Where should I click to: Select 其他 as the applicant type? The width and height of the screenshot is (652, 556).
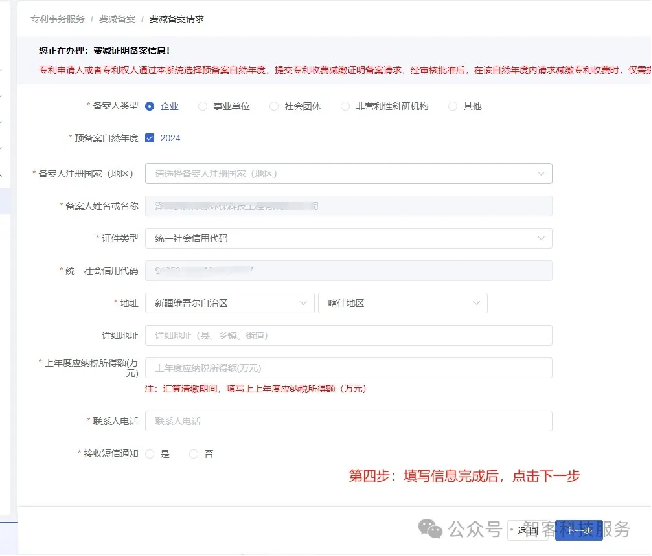tap(453, 105)
